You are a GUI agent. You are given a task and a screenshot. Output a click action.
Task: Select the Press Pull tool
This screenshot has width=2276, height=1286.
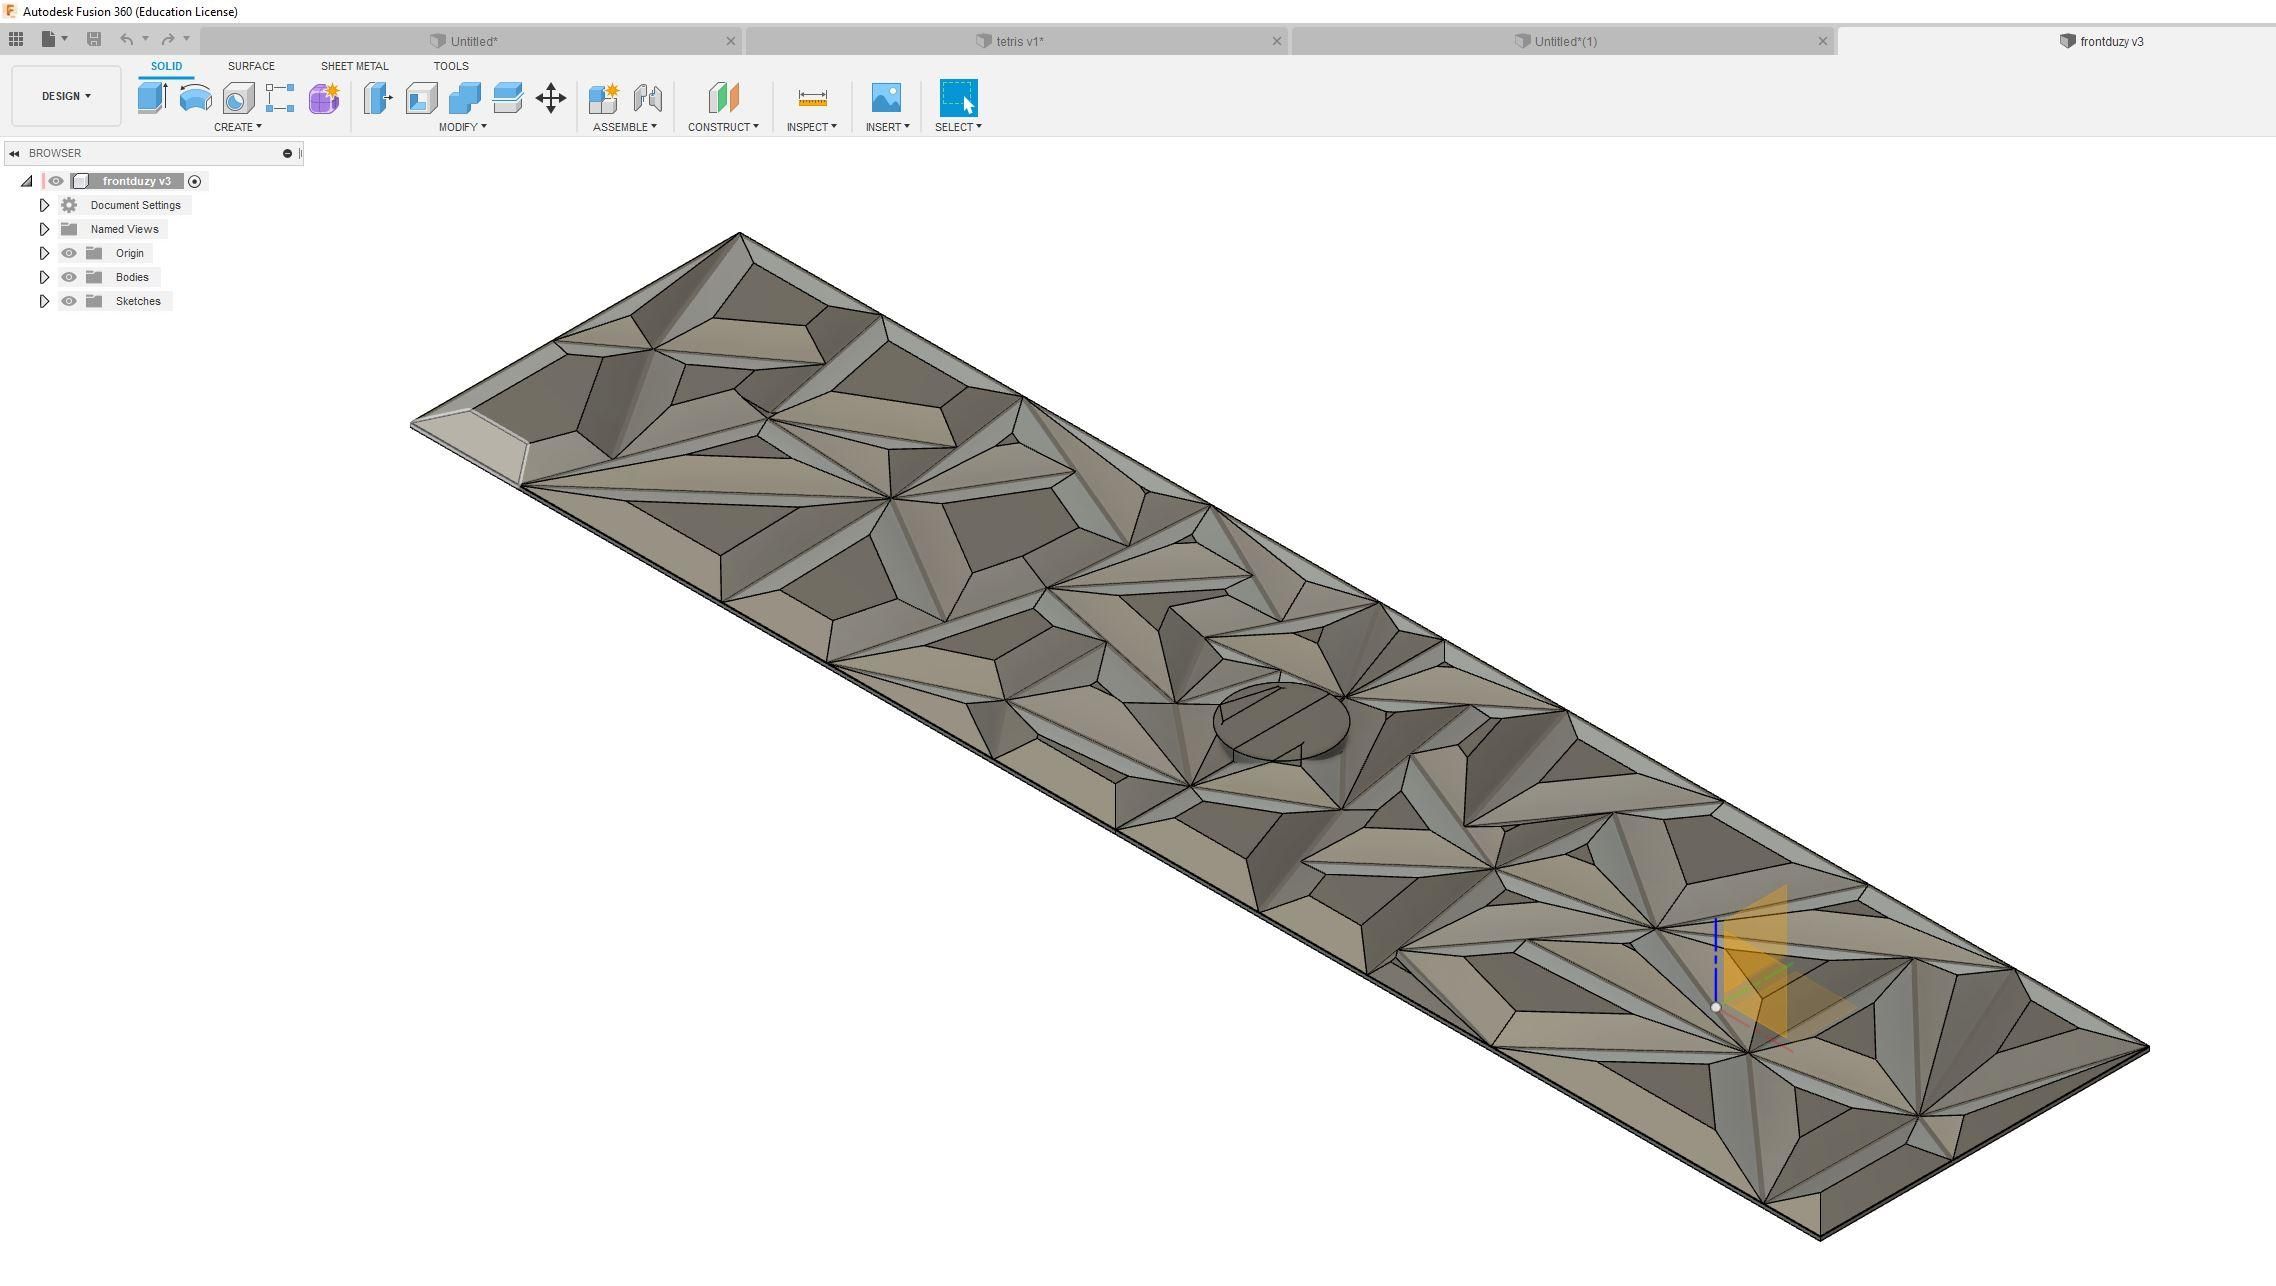tap(378, 98)
